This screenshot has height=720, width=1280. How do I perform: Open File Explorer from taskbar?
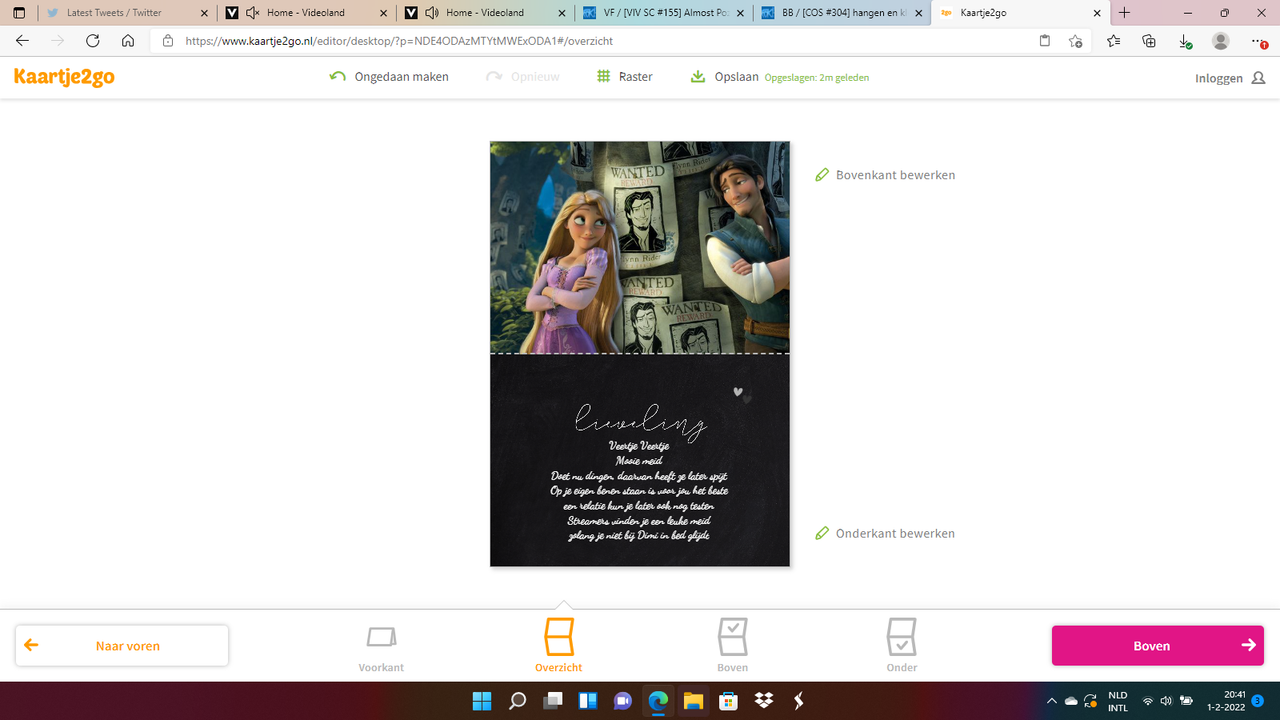point(692,701)
